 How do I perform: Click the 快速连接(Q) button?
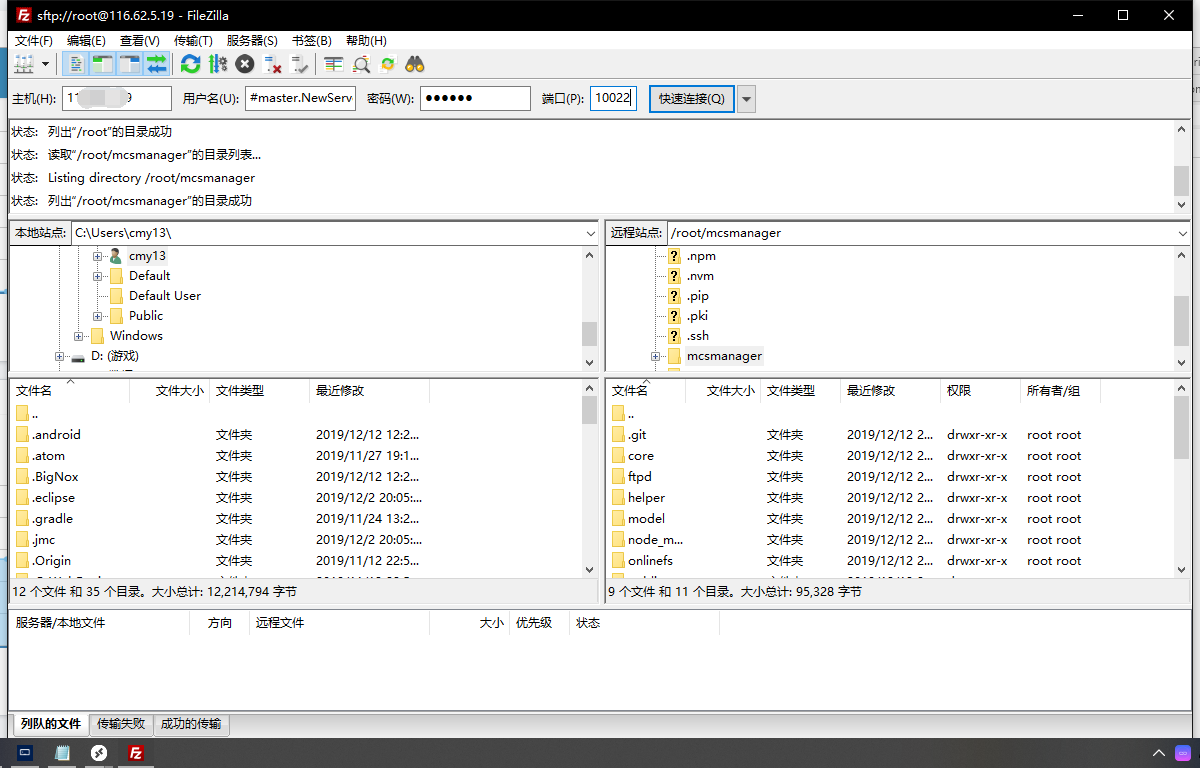(x=691, y=99)
